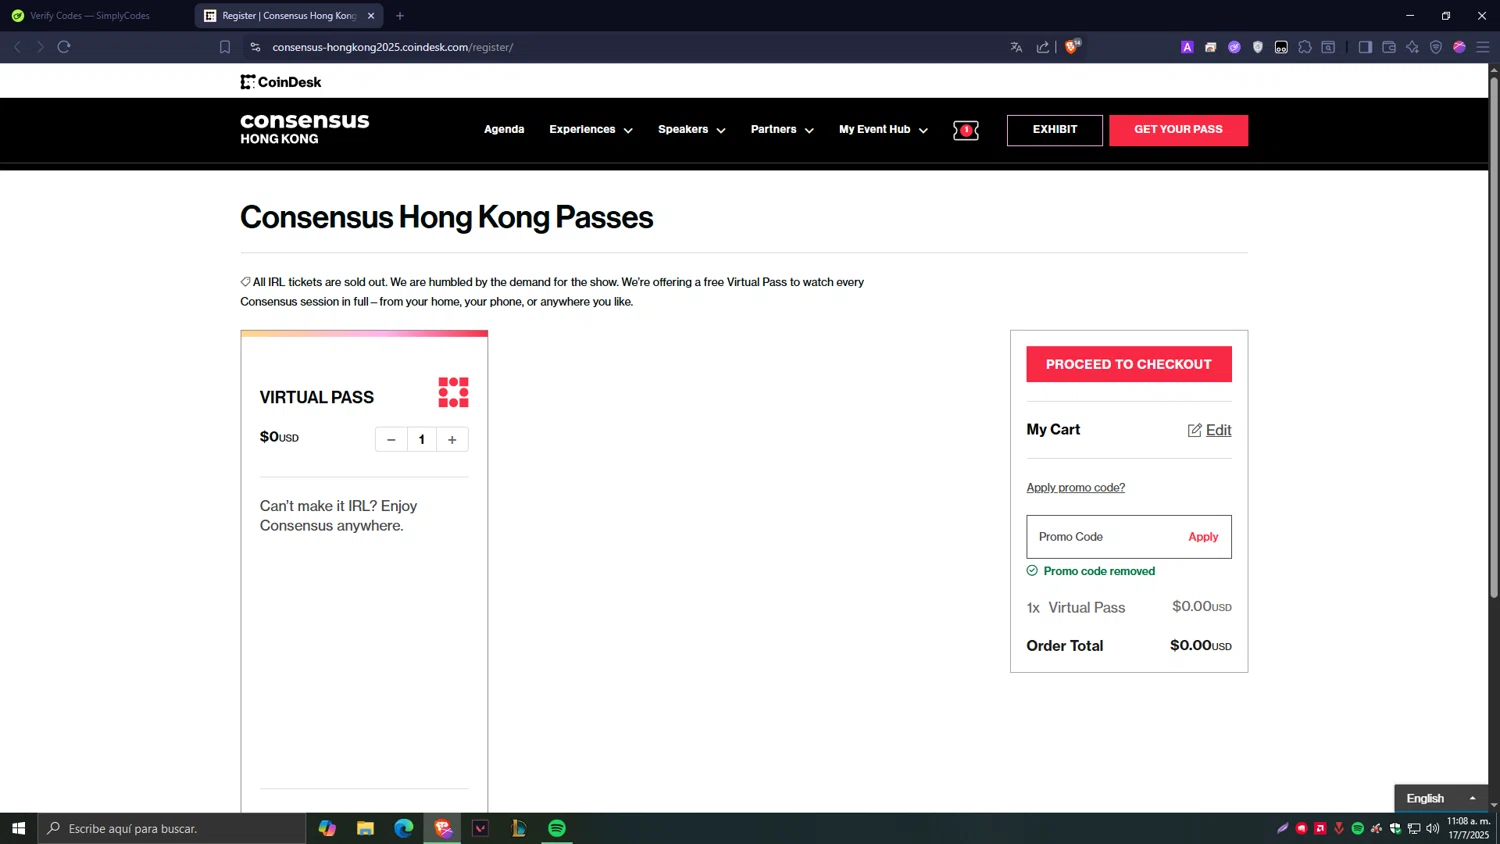Viewport: 1500px width, 844px height.
Task: View site information icon in address bar
Action: [x=255, y=47]
